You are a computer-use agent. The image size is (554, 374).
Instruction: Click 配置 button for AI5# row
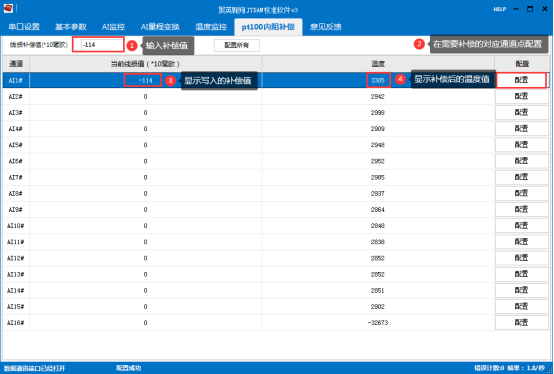pos(521,145)
